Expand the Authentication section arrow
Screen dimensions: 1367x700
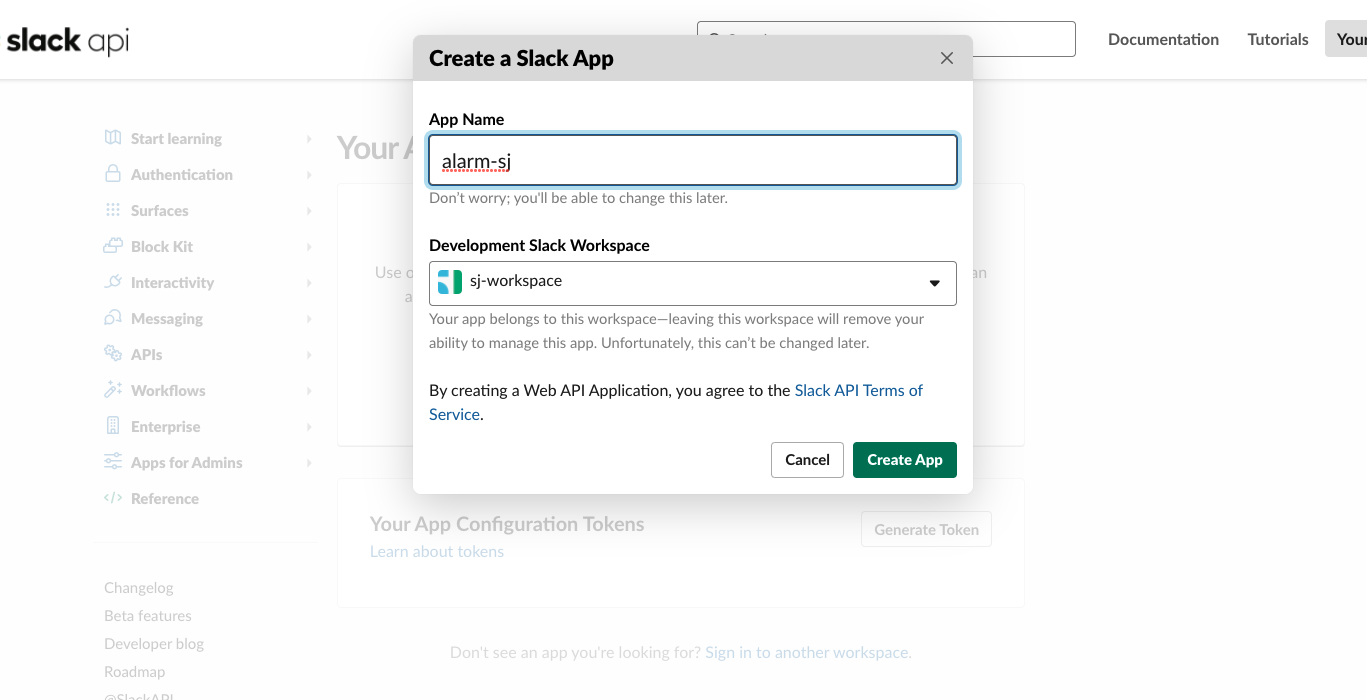coord(309,175)
